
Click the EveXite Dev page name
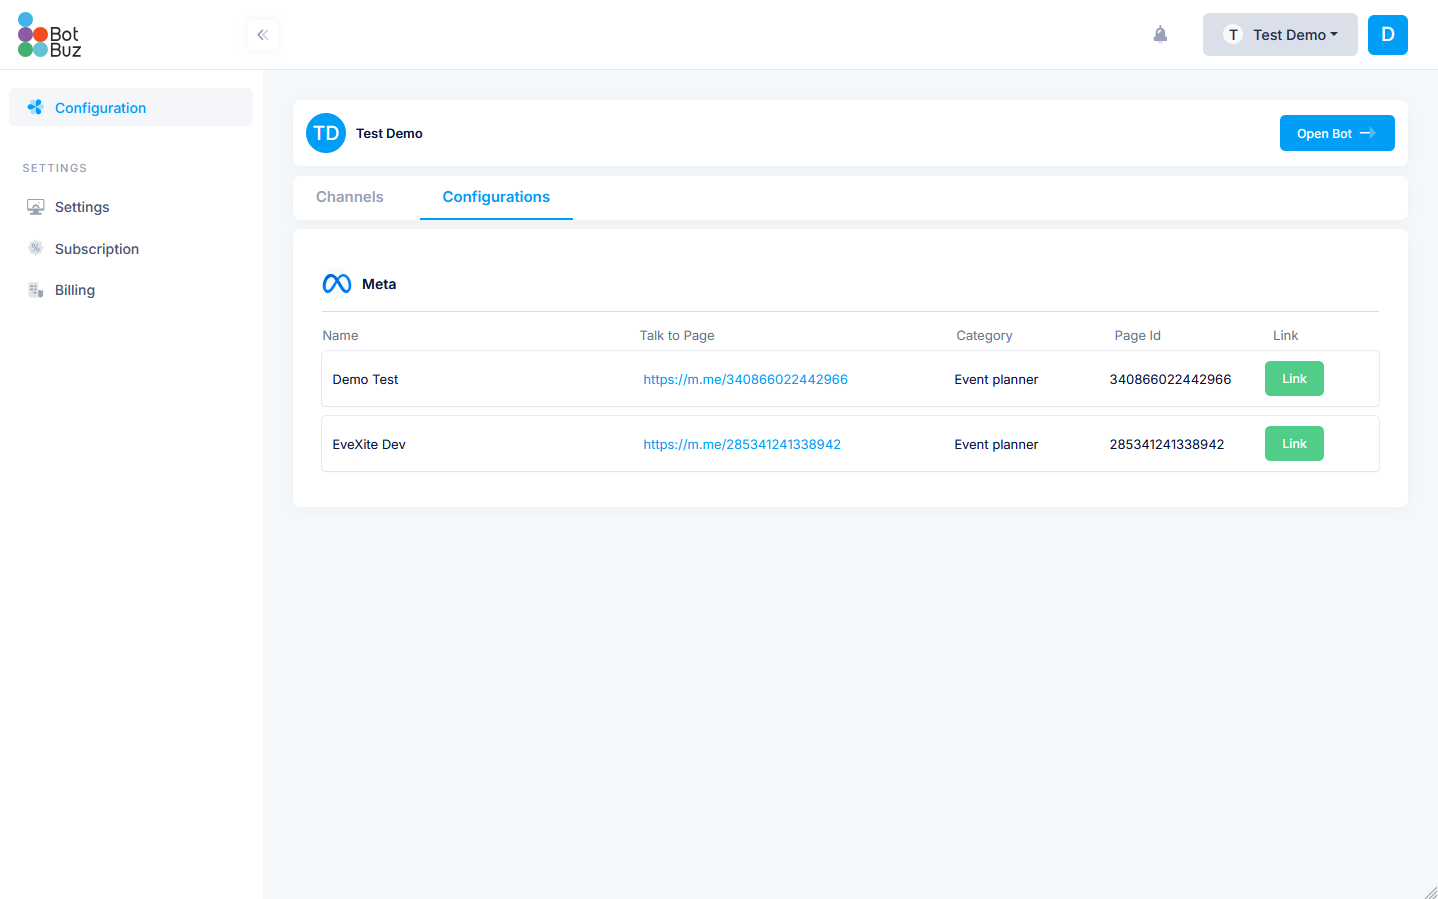pyautogui.click(x=369, y=444)
